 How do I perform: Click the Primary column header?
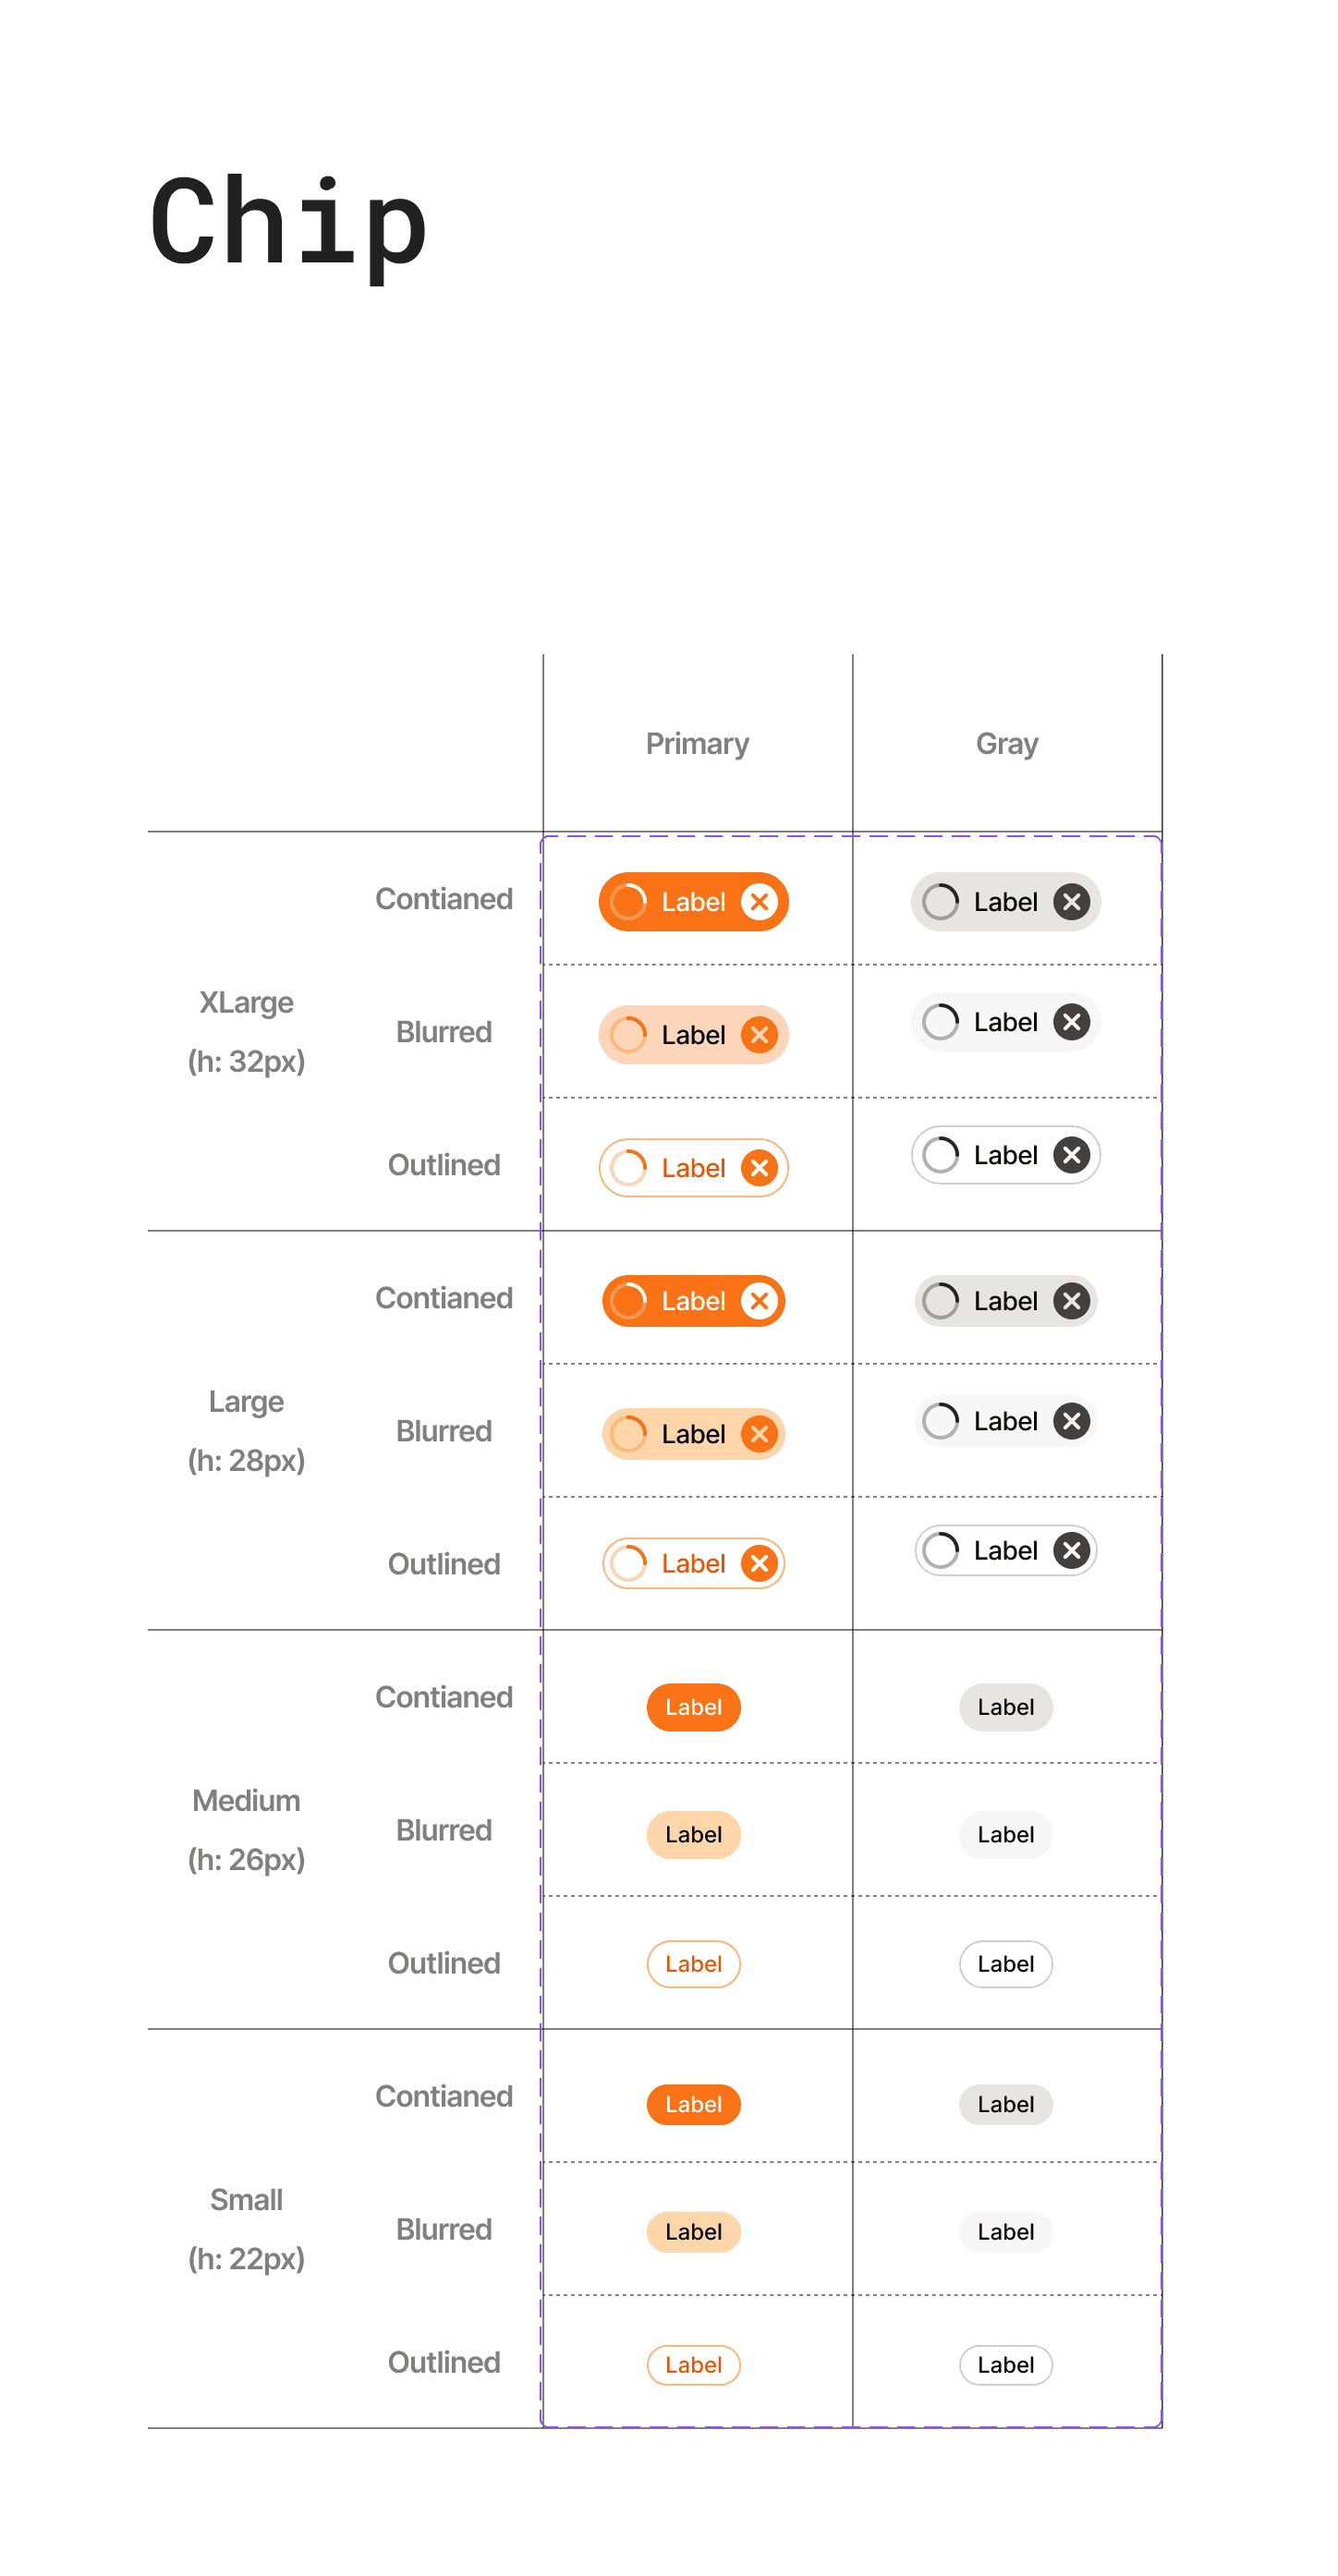(x=697, y=744)
